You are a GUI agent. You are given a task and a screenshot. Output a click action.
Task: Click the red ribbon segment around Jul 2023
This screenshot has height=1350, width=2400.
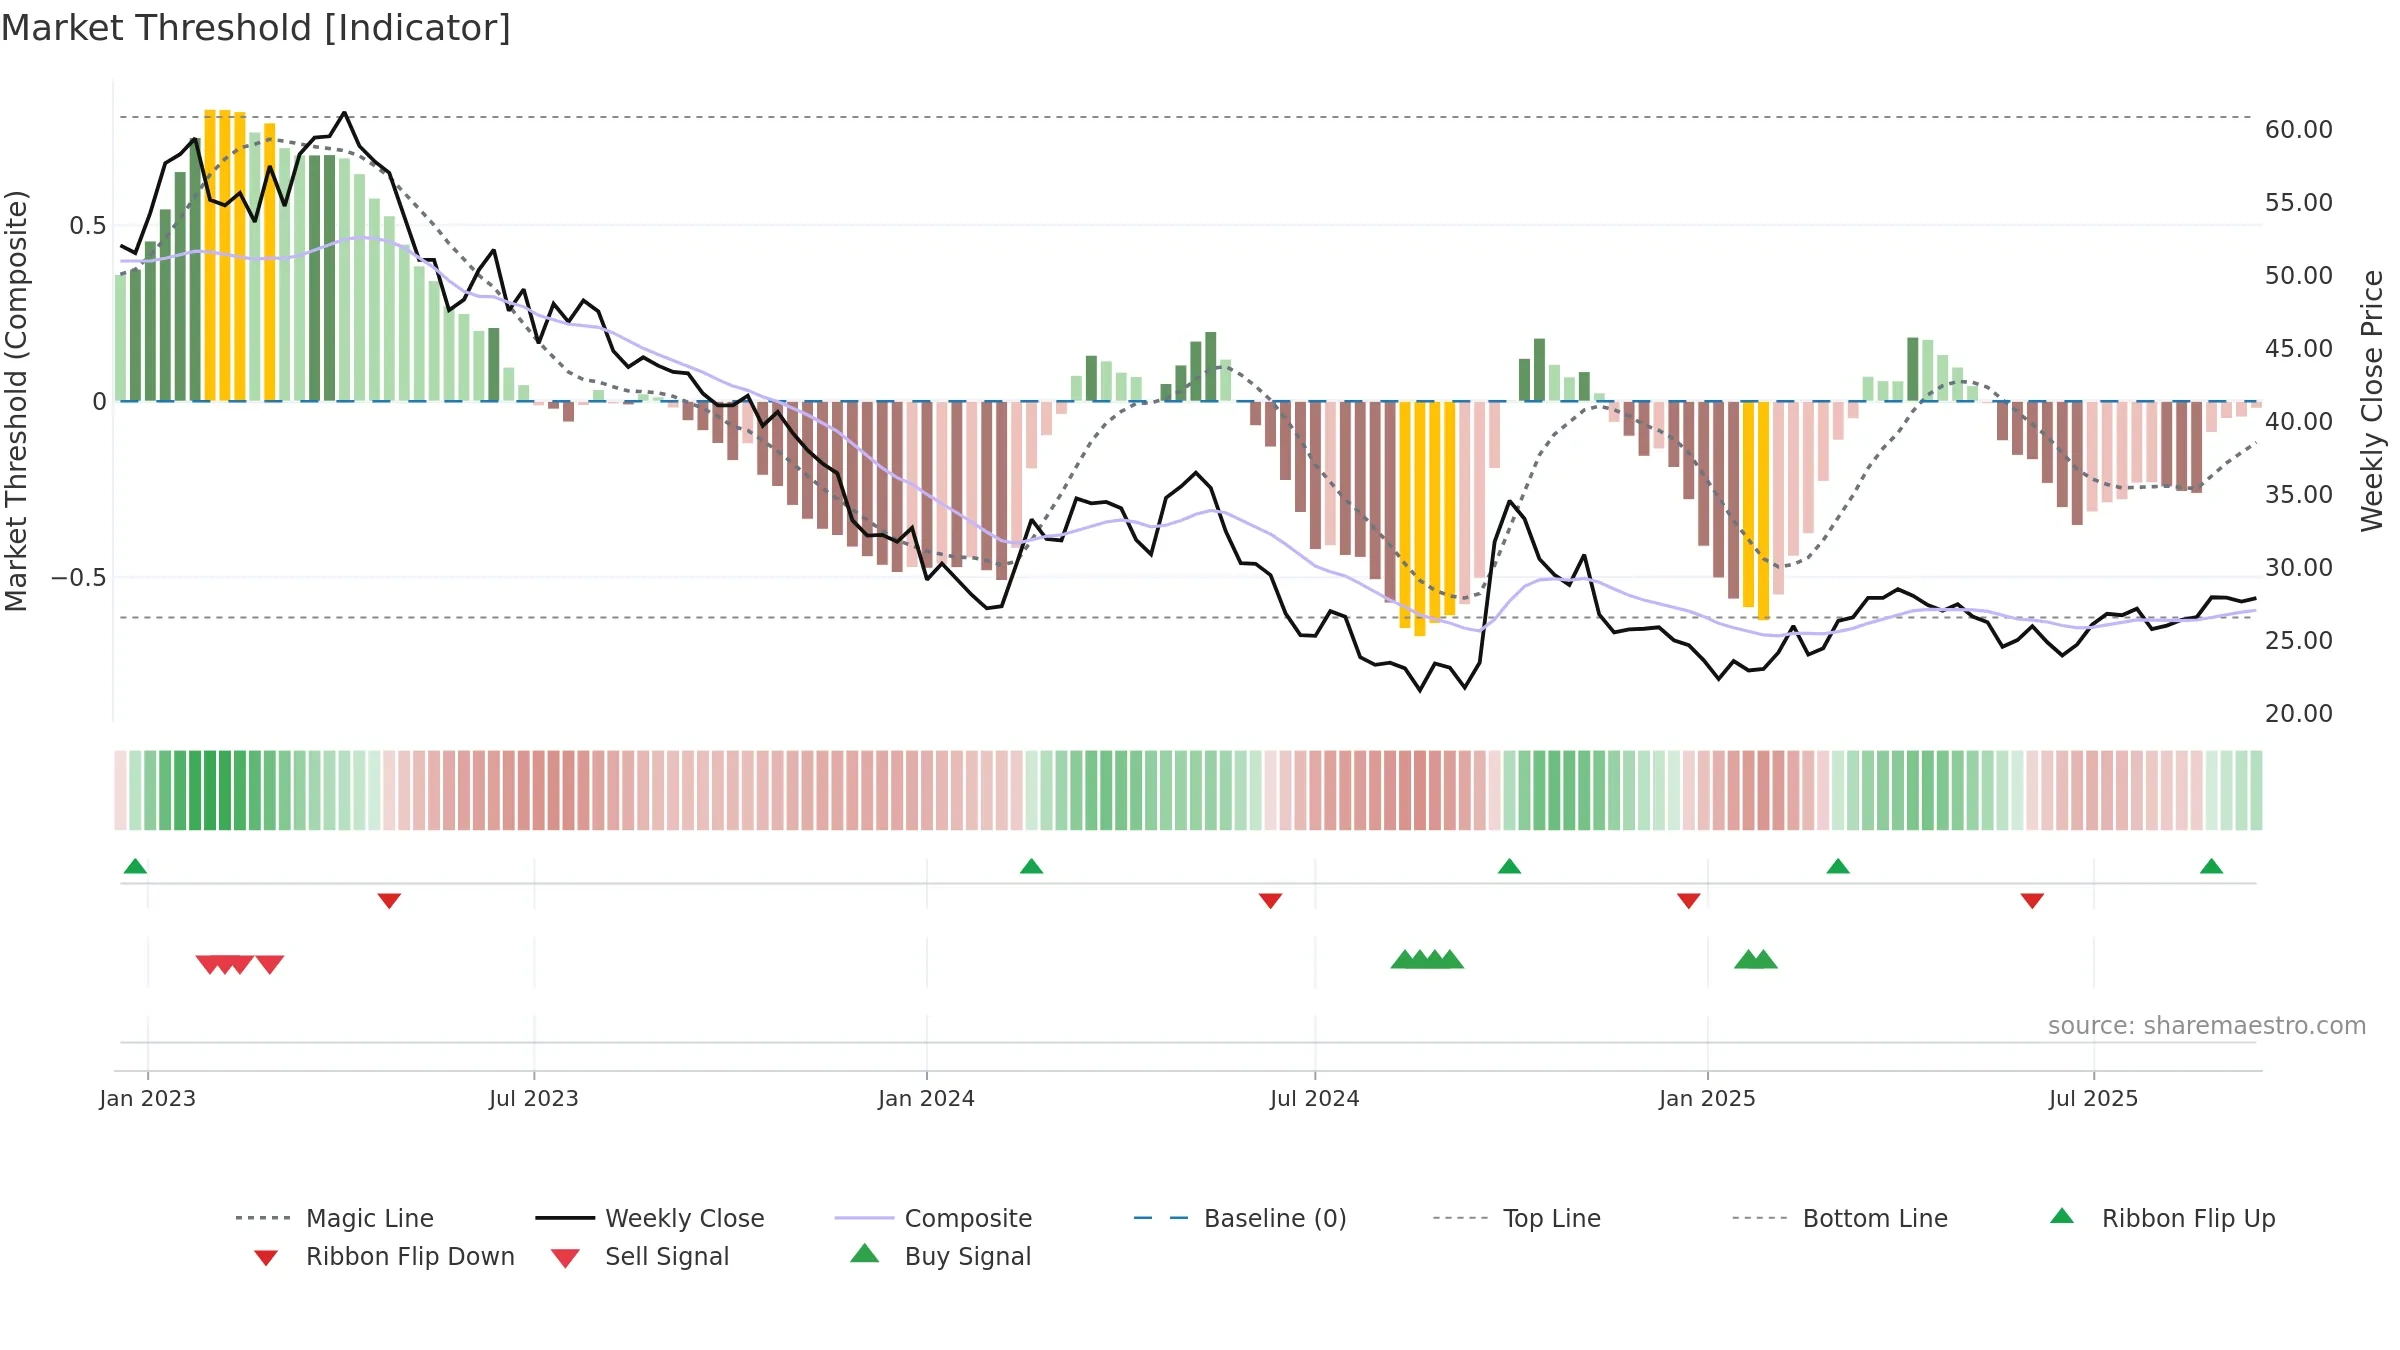[x=539, y=790]
